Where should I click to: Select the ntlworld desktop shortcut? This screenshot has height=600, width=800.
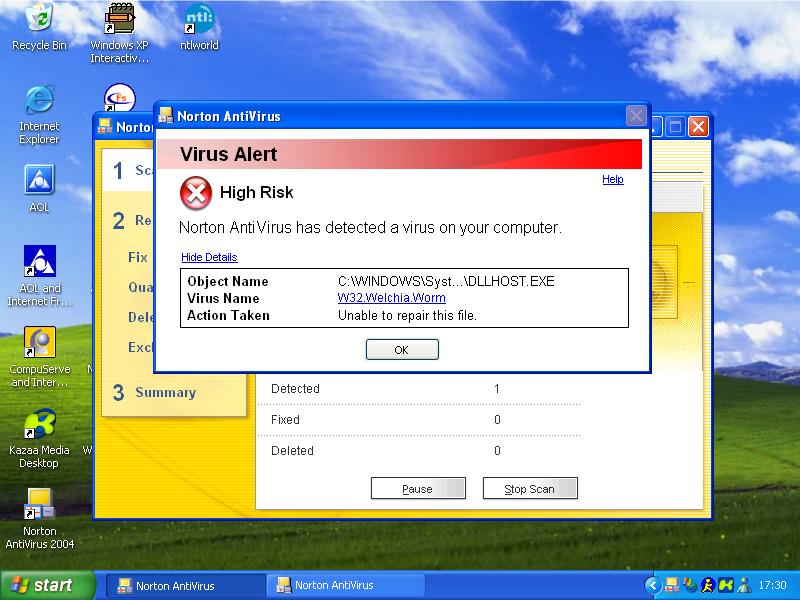[199, 27]
